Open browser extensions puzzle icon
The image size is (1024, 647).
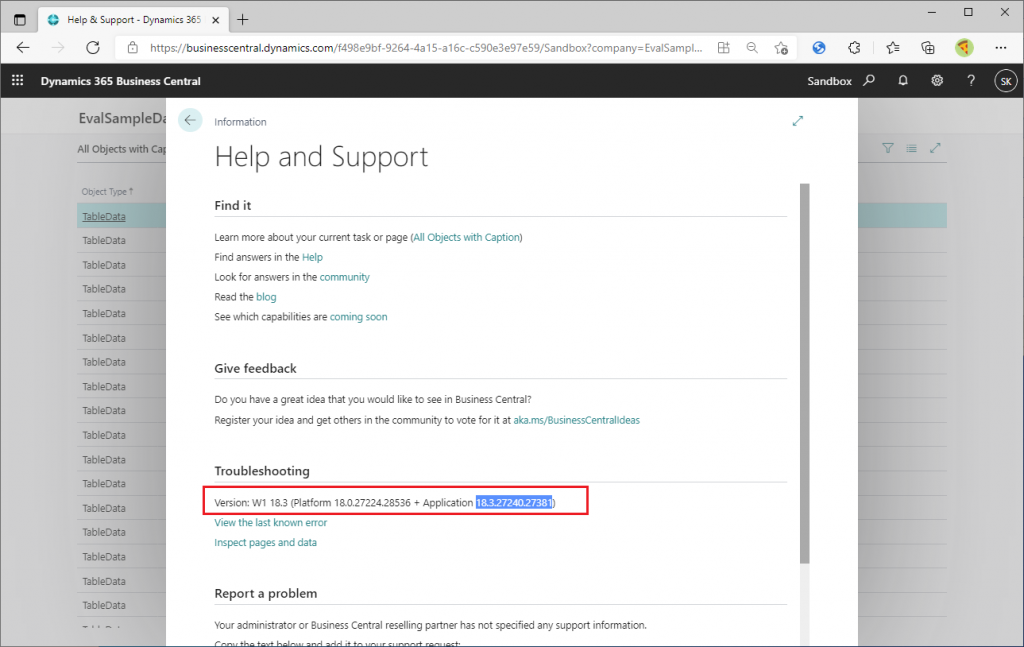coord(854,47)
